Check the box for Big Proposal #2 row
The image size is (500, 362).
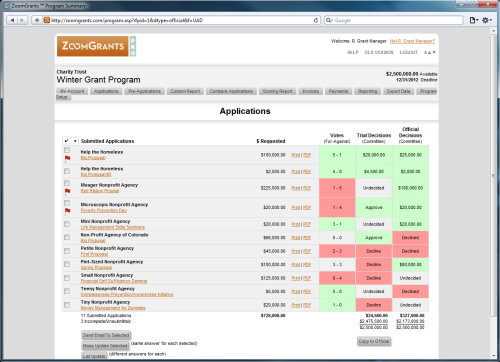tap(67, 171)
